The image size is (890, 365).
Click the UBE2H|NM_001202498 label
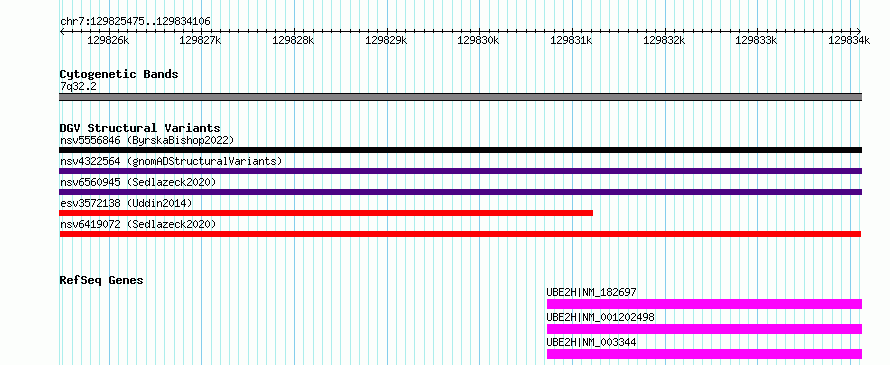(x=601, y=317)
